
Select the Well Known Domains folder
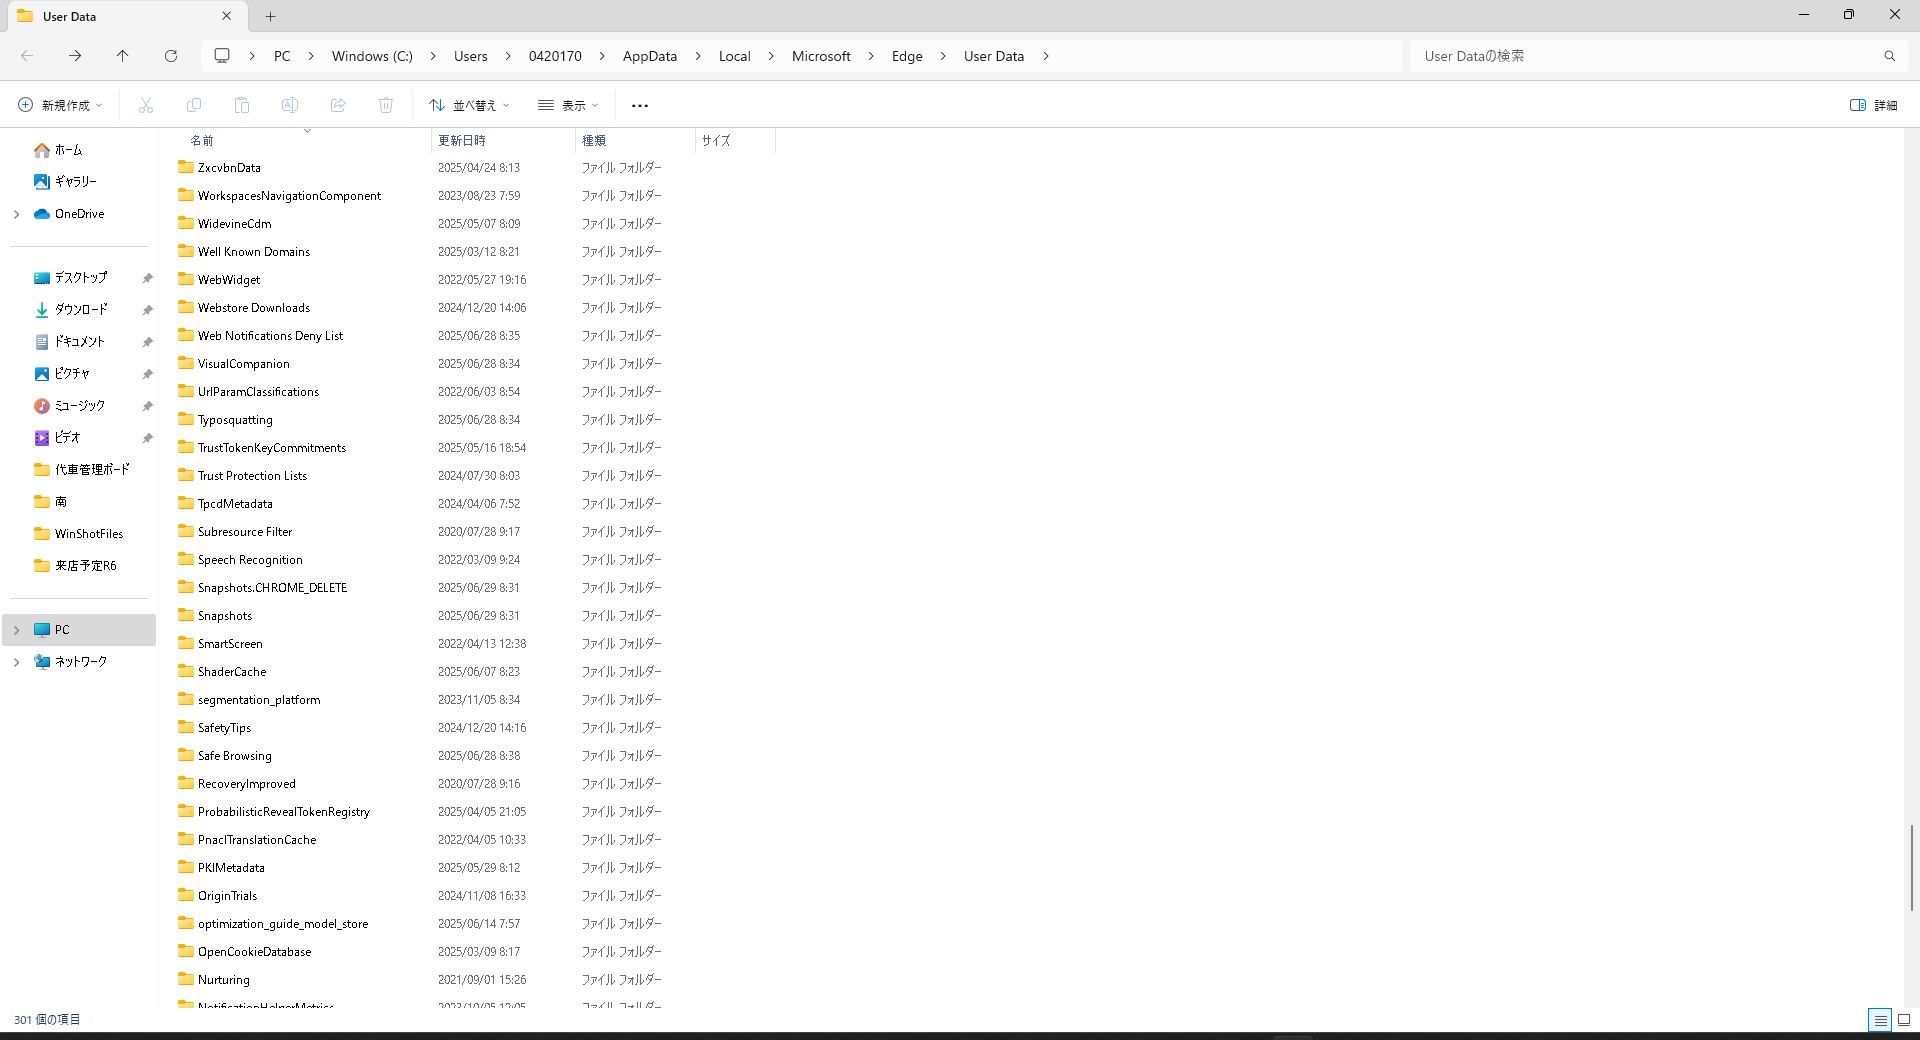(x=254, y=252)
